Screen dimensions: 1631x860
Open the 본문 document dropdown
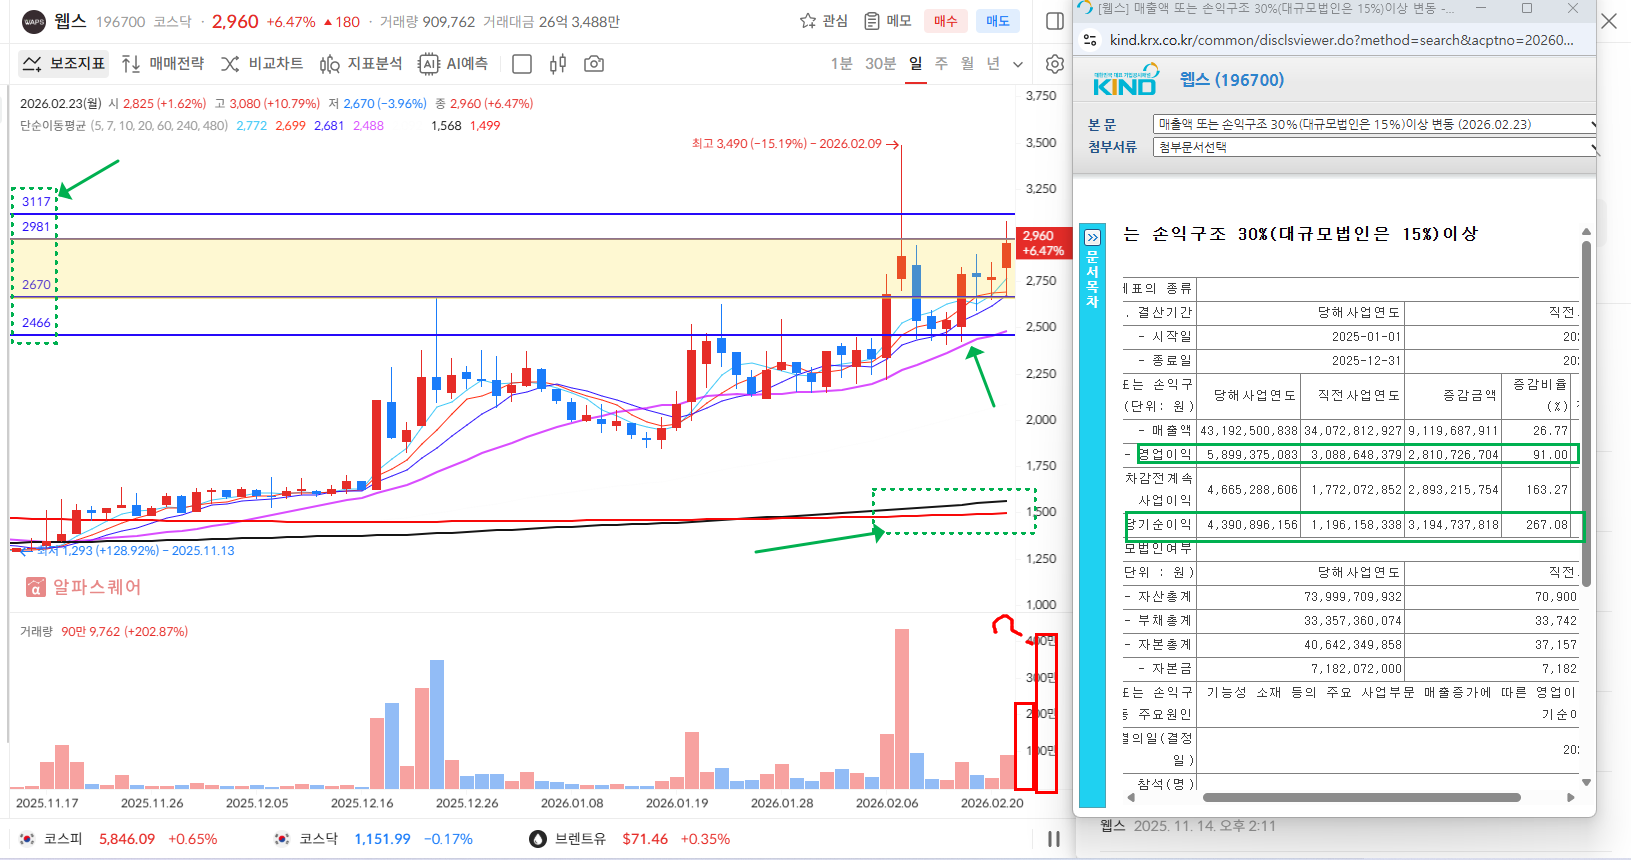1374,124
